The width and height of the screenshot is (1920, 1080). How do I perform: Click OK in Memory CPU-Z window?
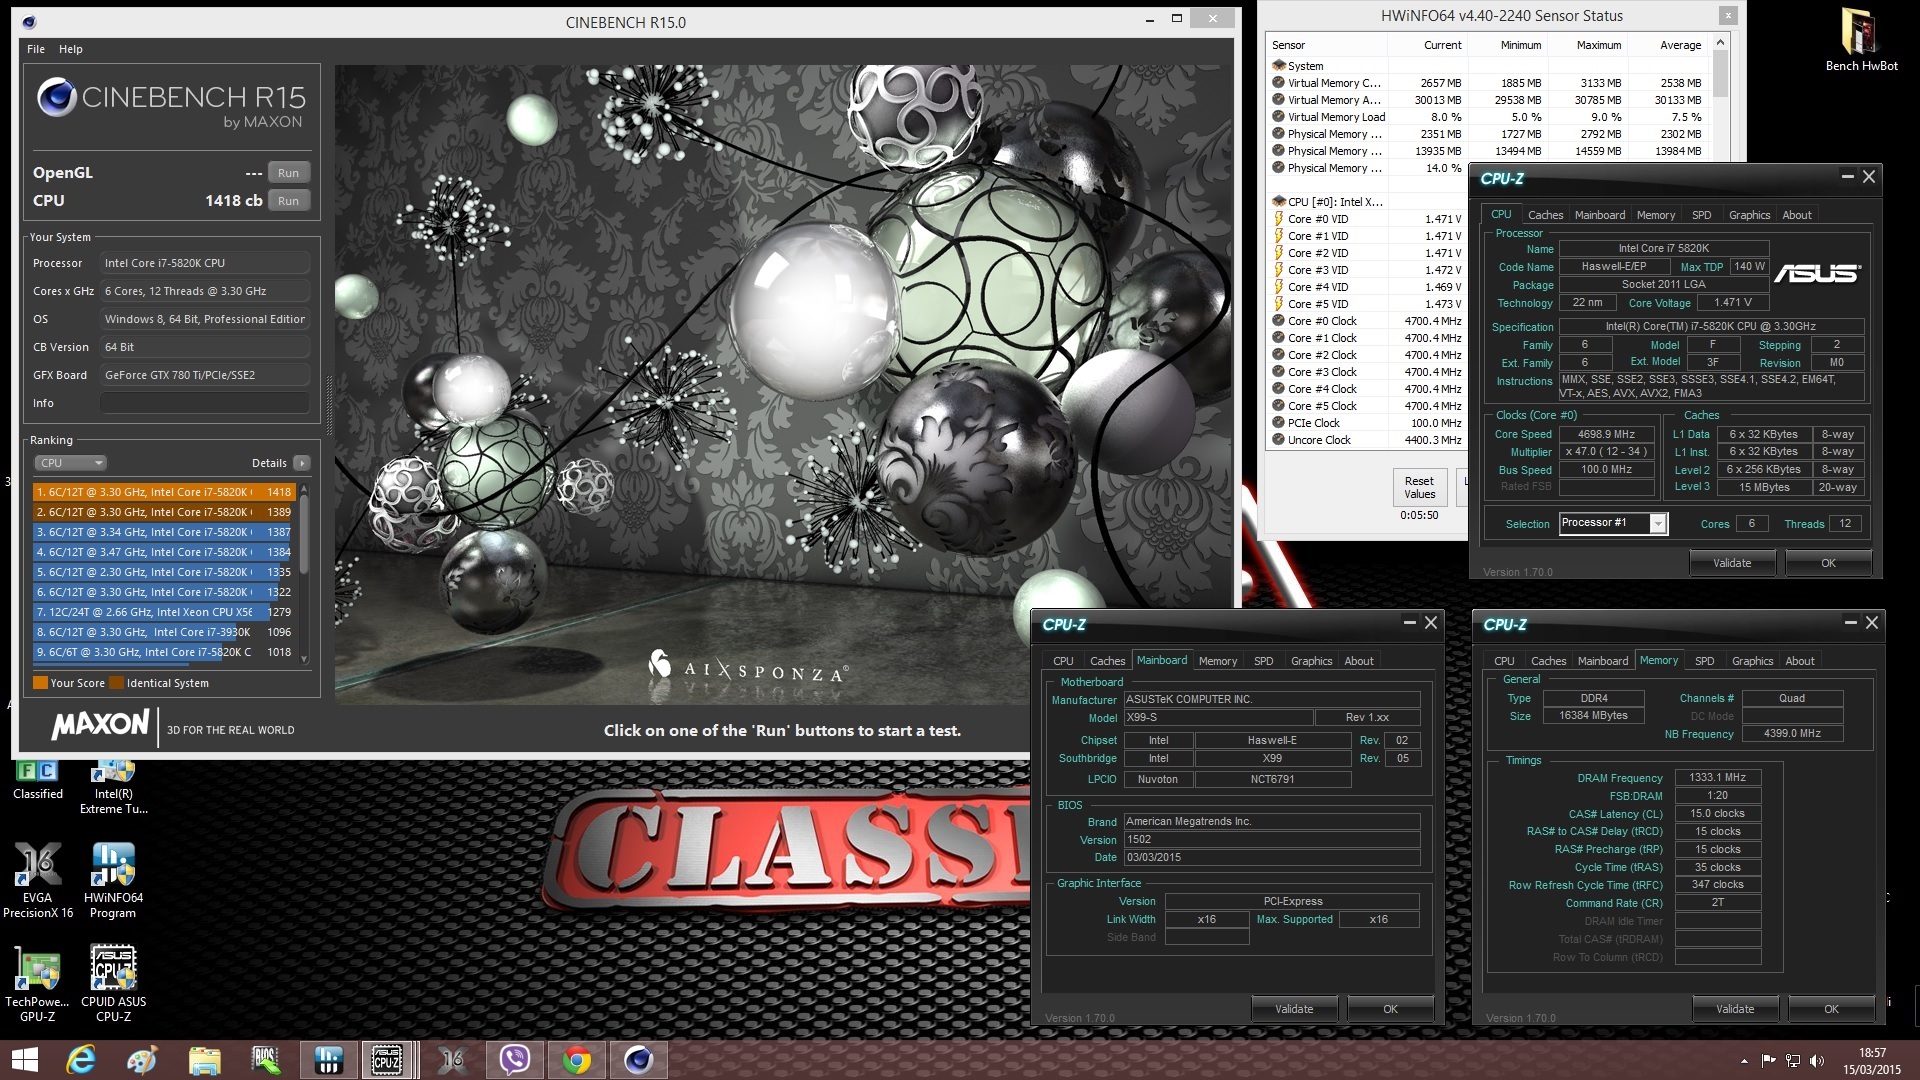(x=1831, y=1009)
